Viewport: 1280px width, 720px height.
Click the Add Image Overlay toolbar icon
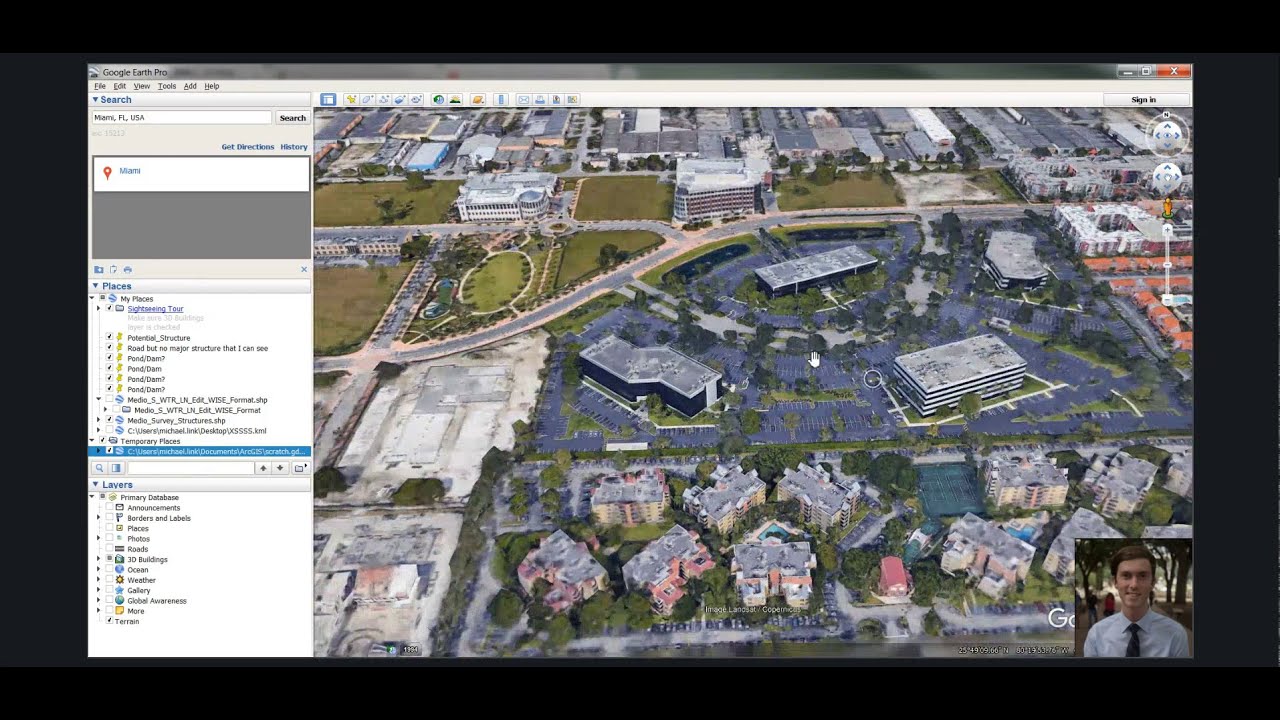coord(400,100)
